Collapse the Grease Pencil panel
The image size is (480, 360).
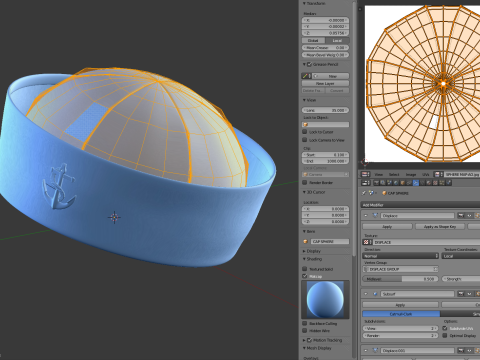coord(304,64)
